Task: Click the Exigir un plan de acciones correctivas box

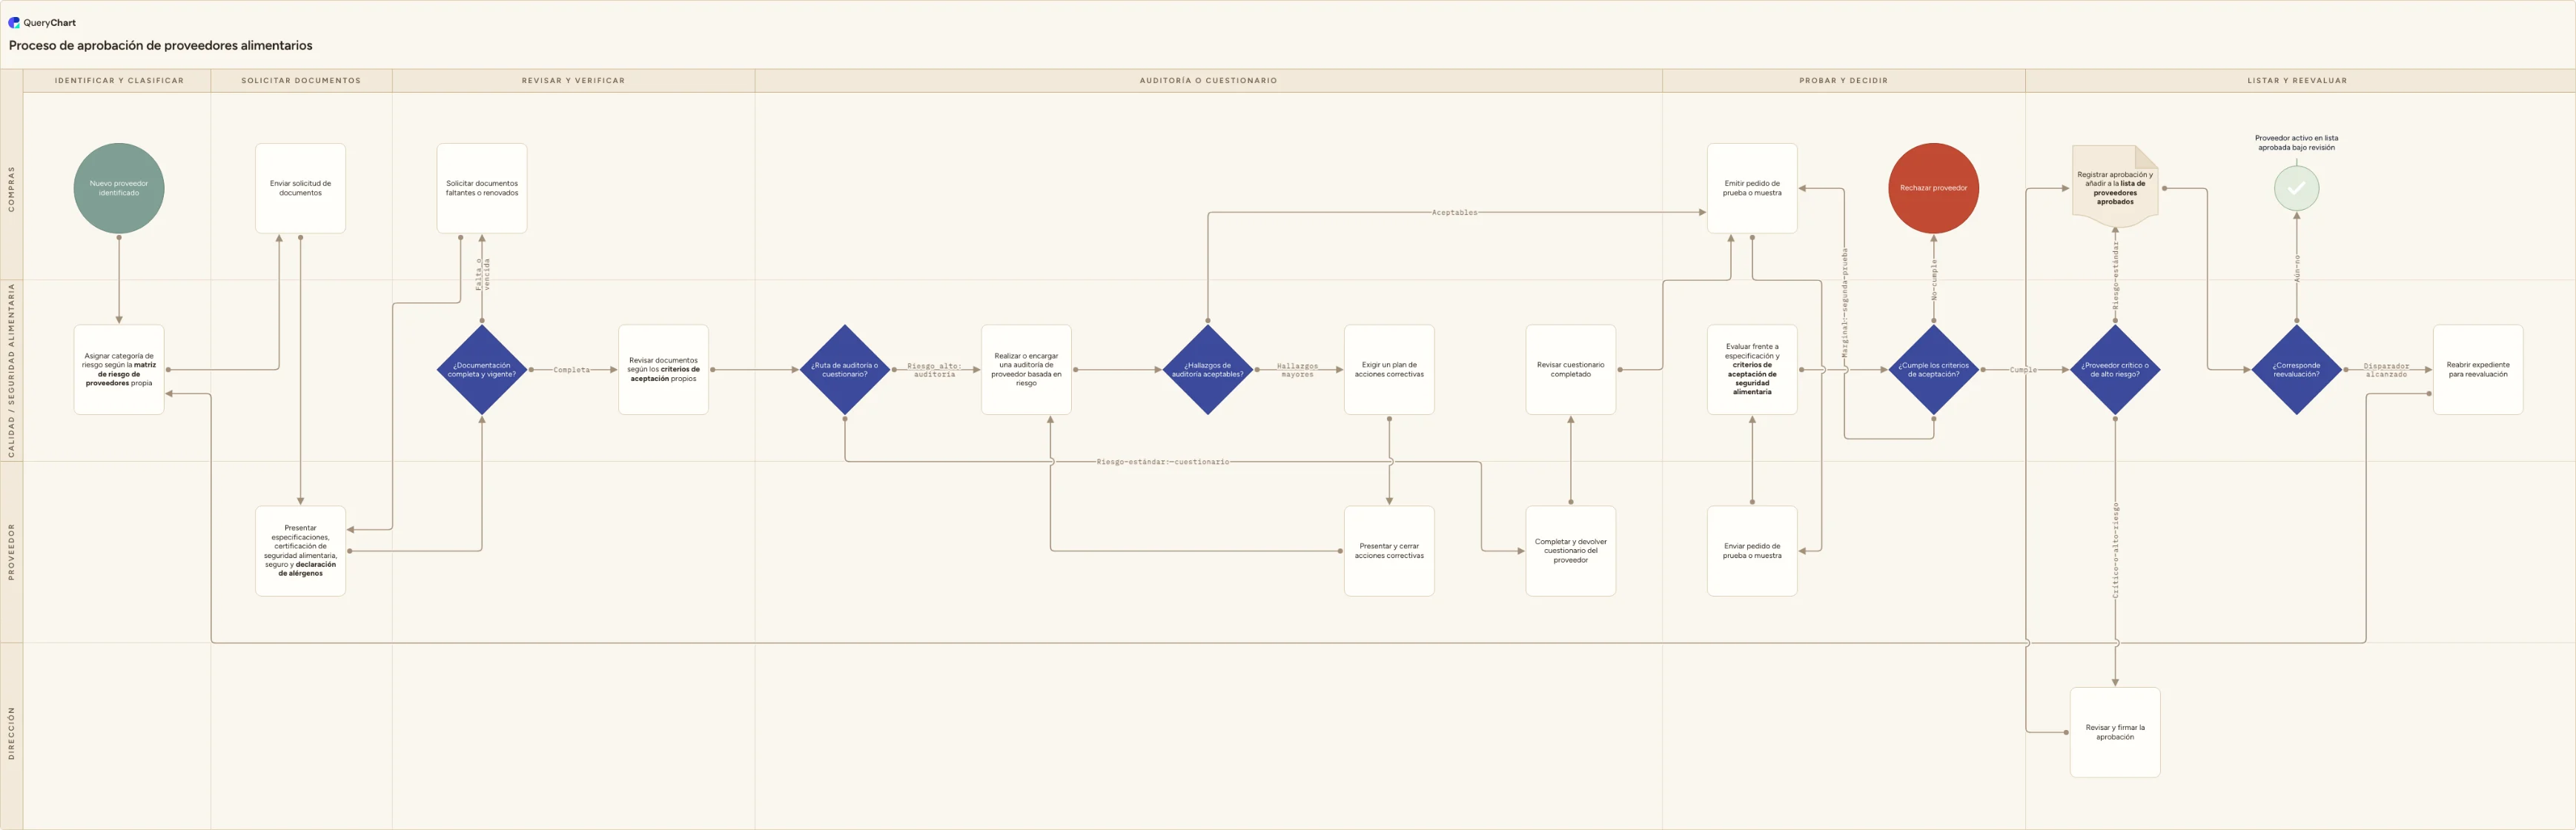Action: (x=1389, y=370)
